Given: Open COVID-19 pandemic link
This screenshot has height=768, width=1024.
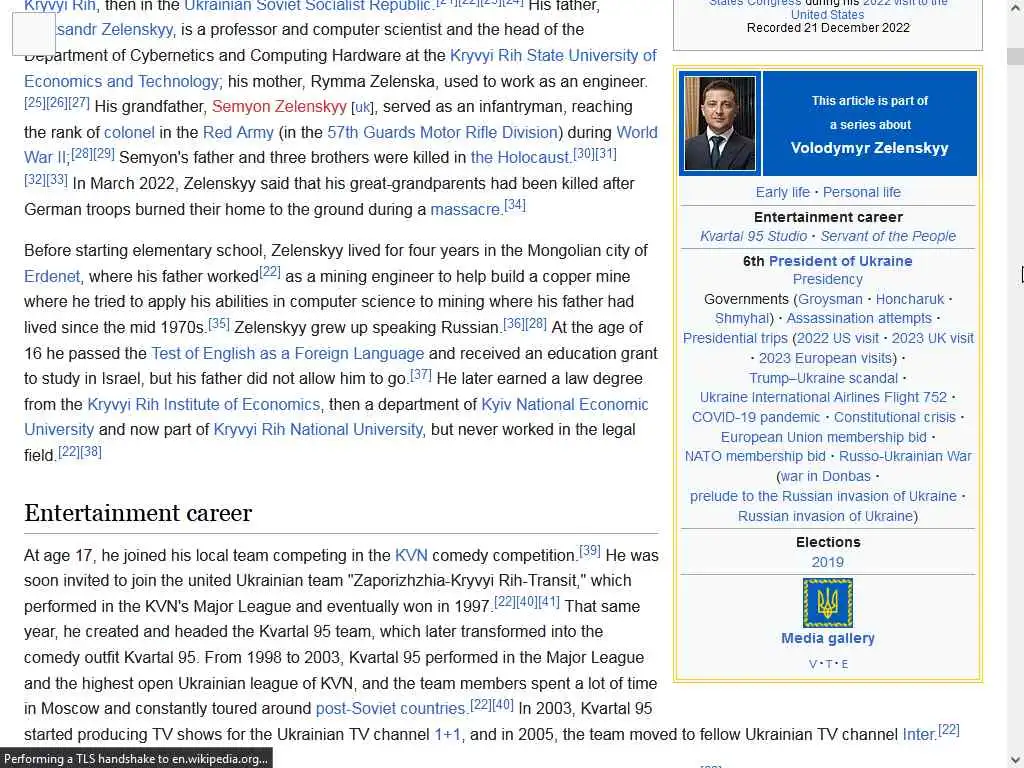Looking at the screenshot, I should 756,417.
